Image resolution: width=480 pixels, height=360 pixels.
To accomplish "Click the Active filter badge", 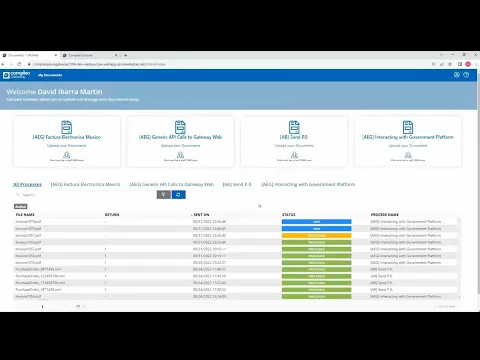I will pos(21,206).
